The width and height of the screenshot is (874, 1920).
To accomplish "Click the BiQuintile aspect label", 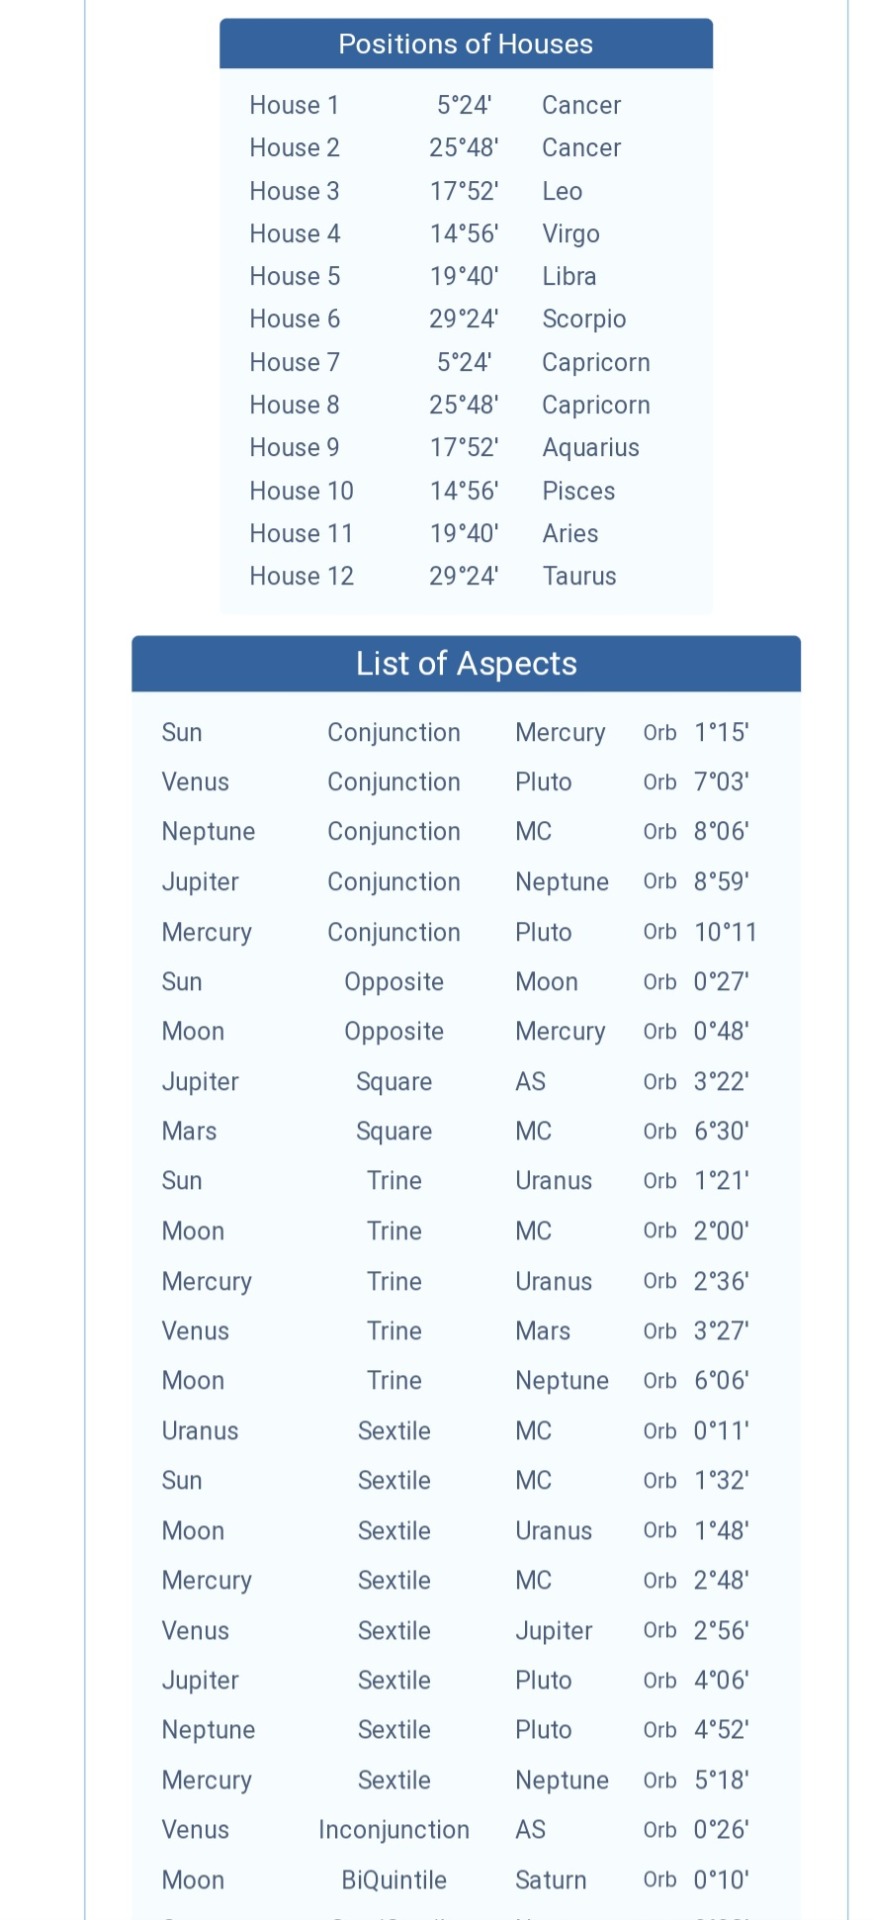I will pos(394,1880).
